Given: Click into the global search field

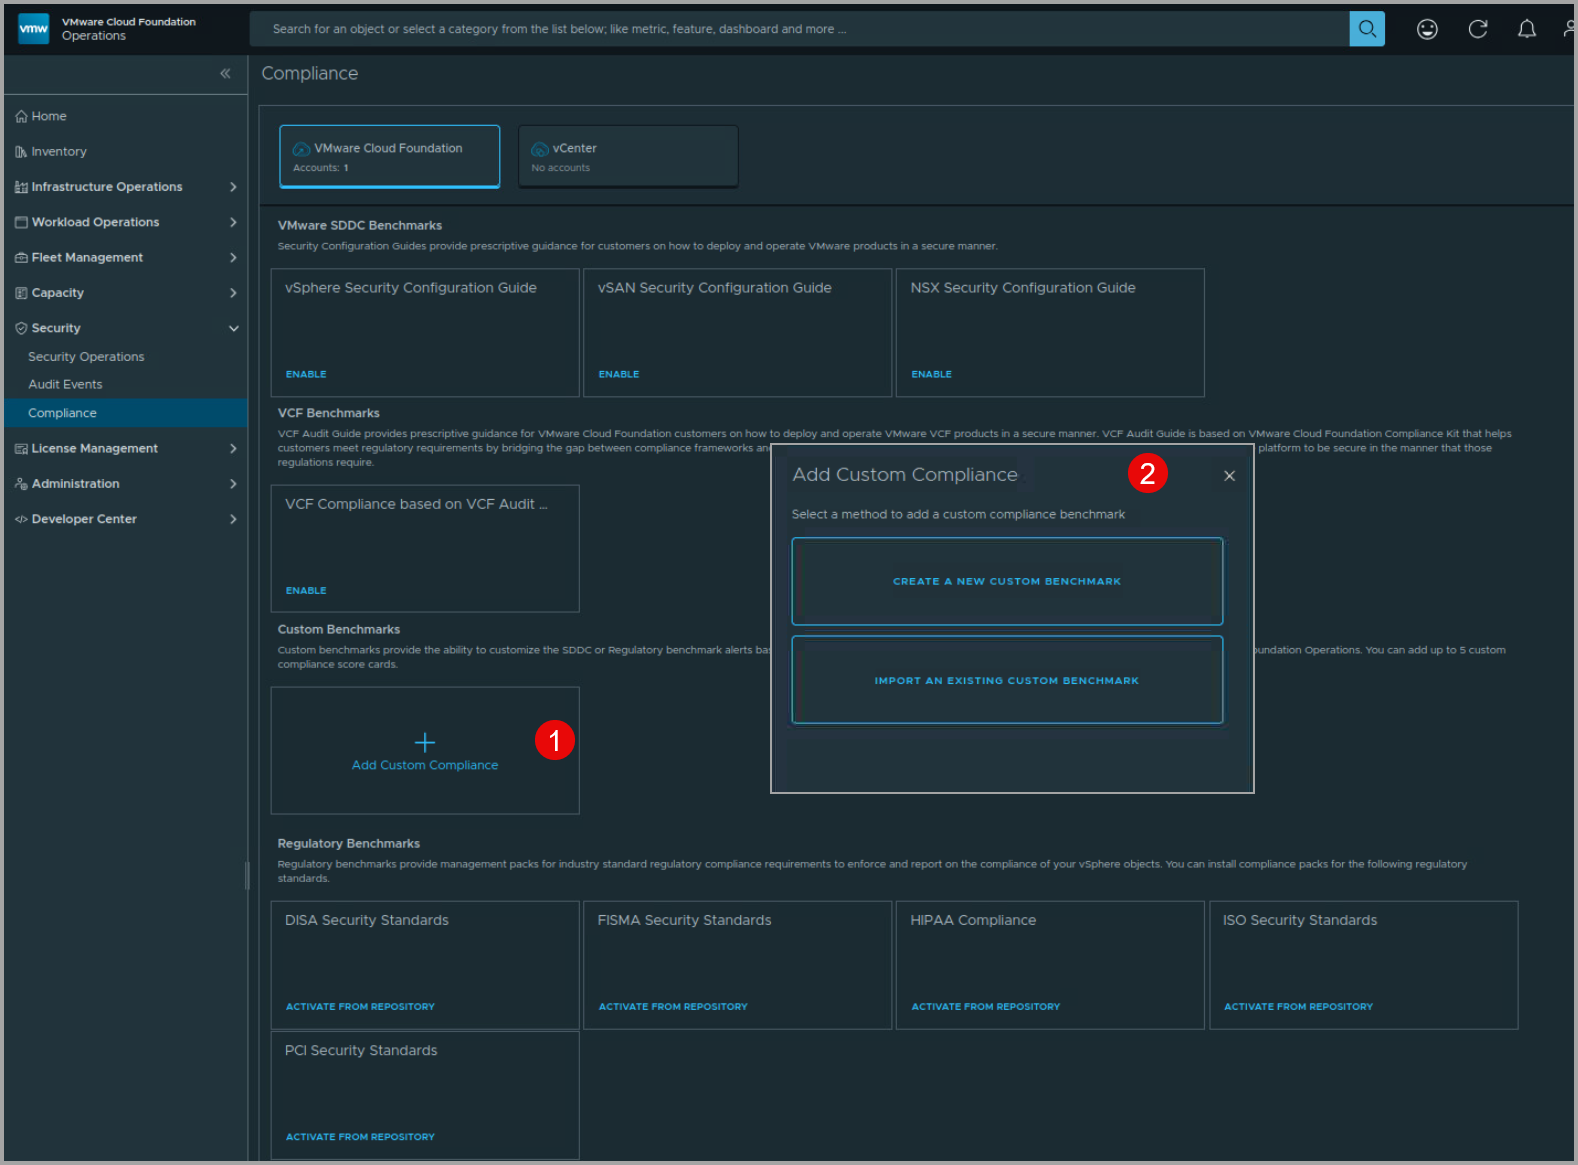Looking at the screenshot, I should (x=799, y=29).
